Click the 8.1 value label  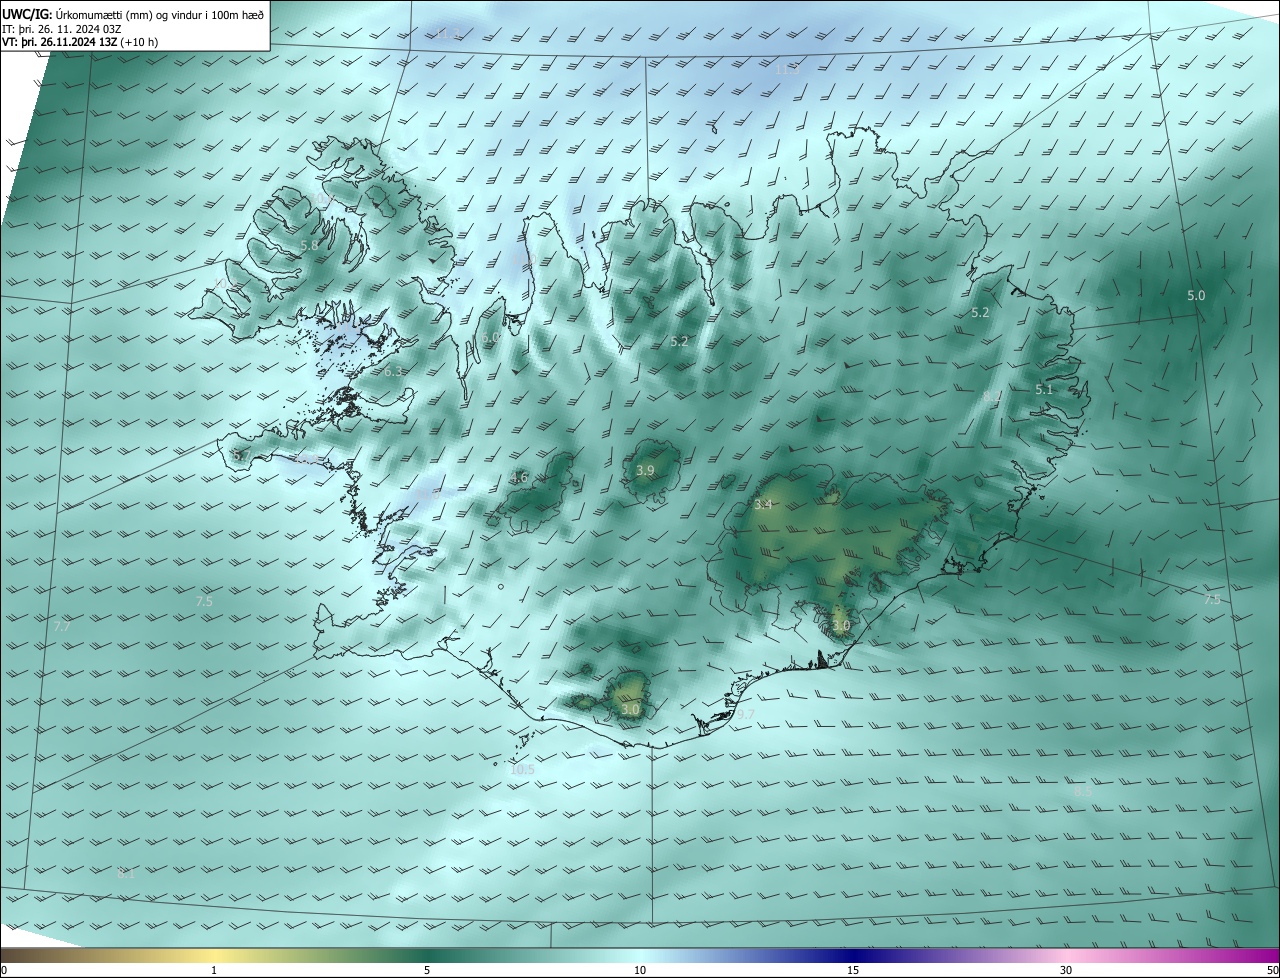click(x=125, y=873)
